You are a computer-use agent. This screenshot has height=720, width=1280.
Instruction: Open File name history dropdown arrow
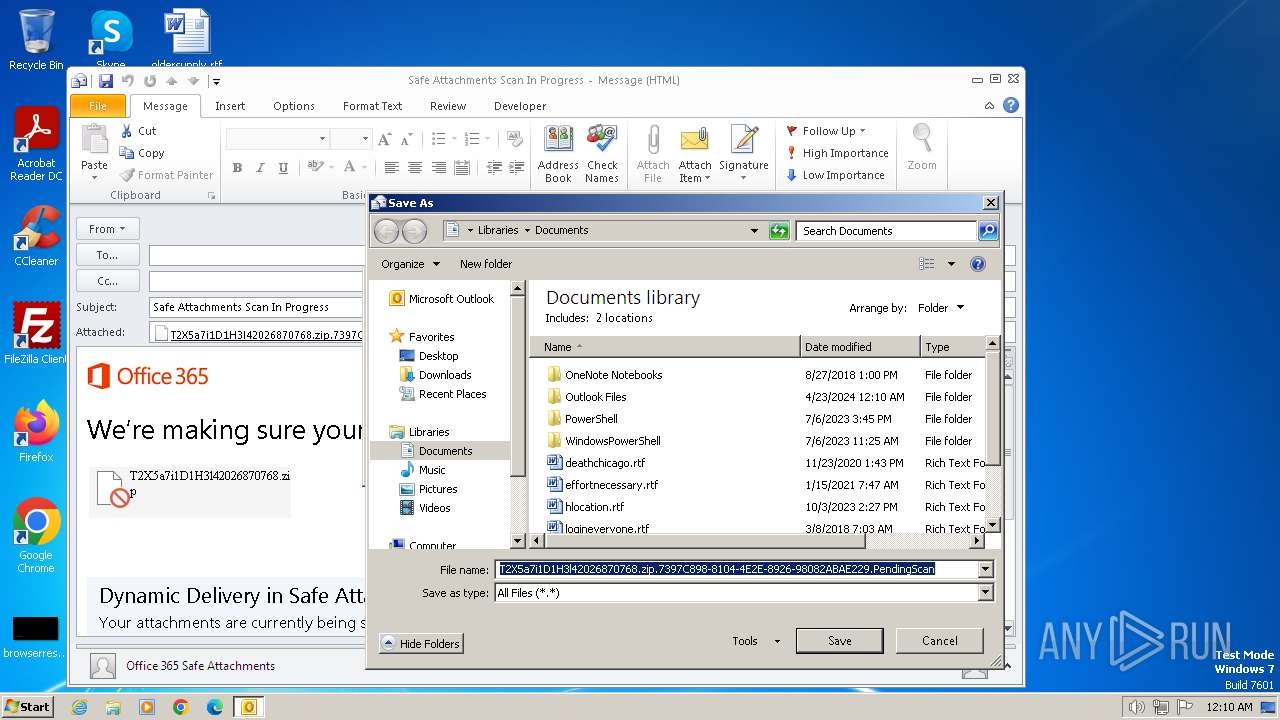point(985,569)
